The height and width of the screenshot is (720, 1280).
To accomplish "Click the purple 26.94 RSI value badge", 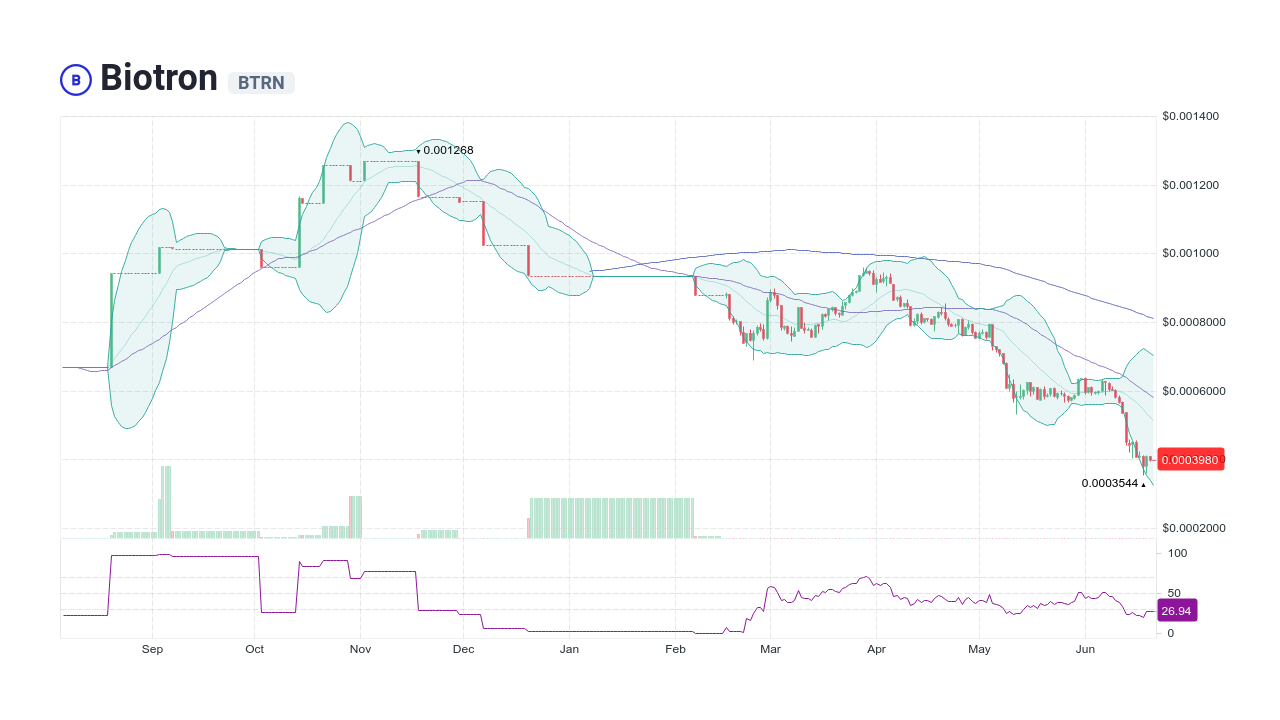I will tap(1177, 610).
